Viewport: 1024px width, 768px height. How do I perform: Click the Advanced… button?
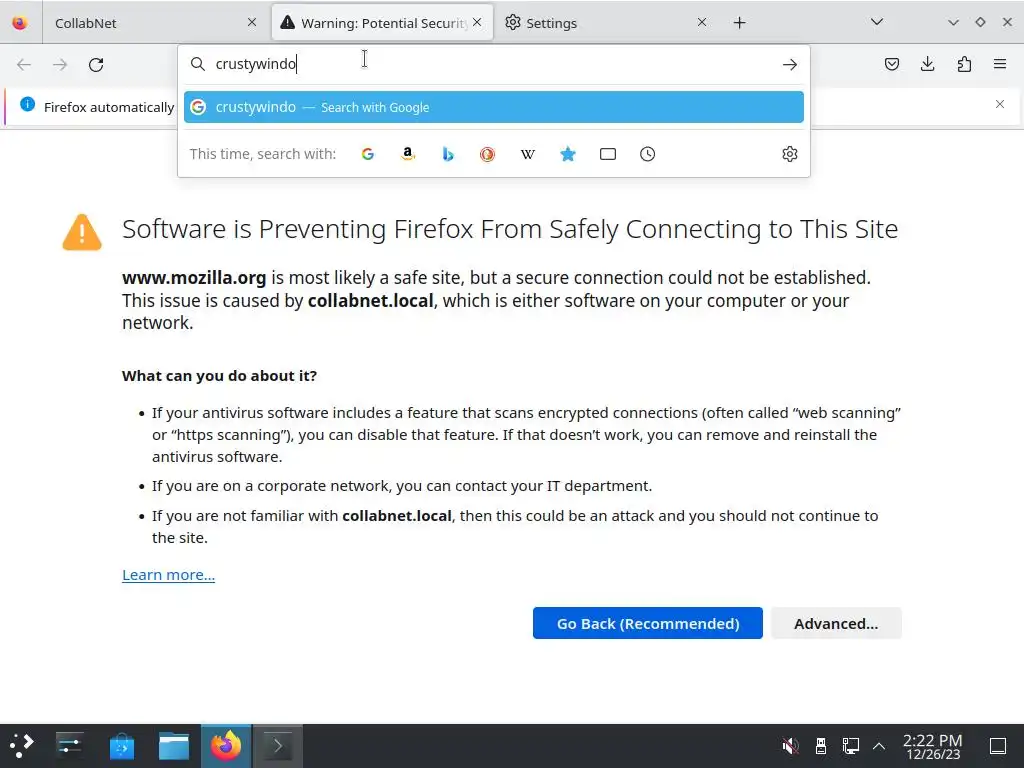coord(836,624)
